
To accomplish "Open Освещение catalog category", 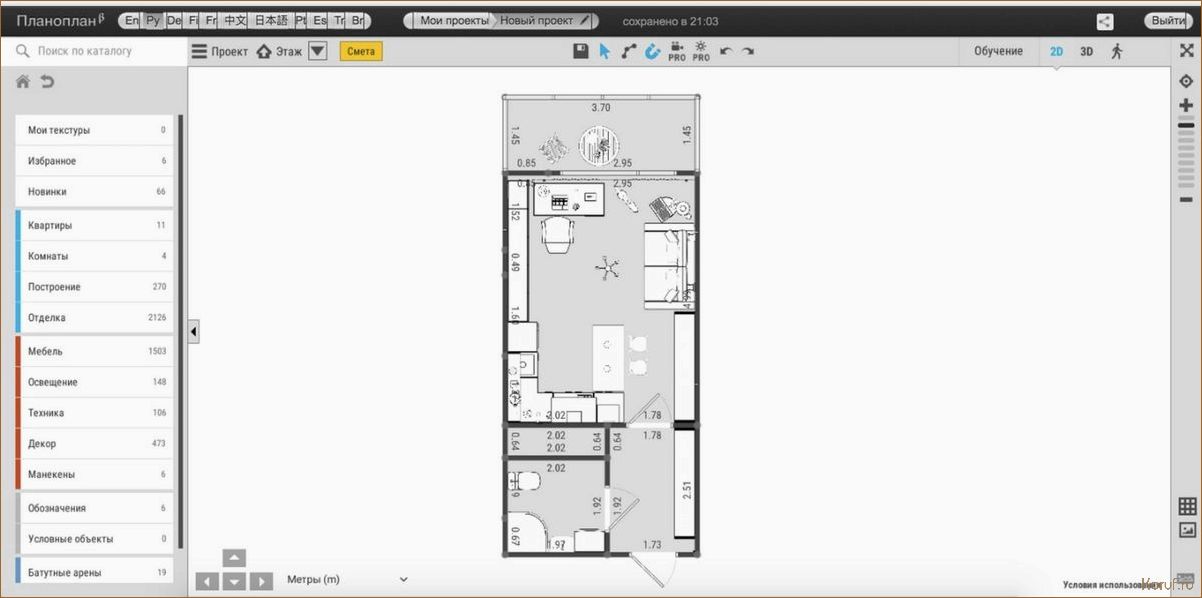I will tap(95, 382).
